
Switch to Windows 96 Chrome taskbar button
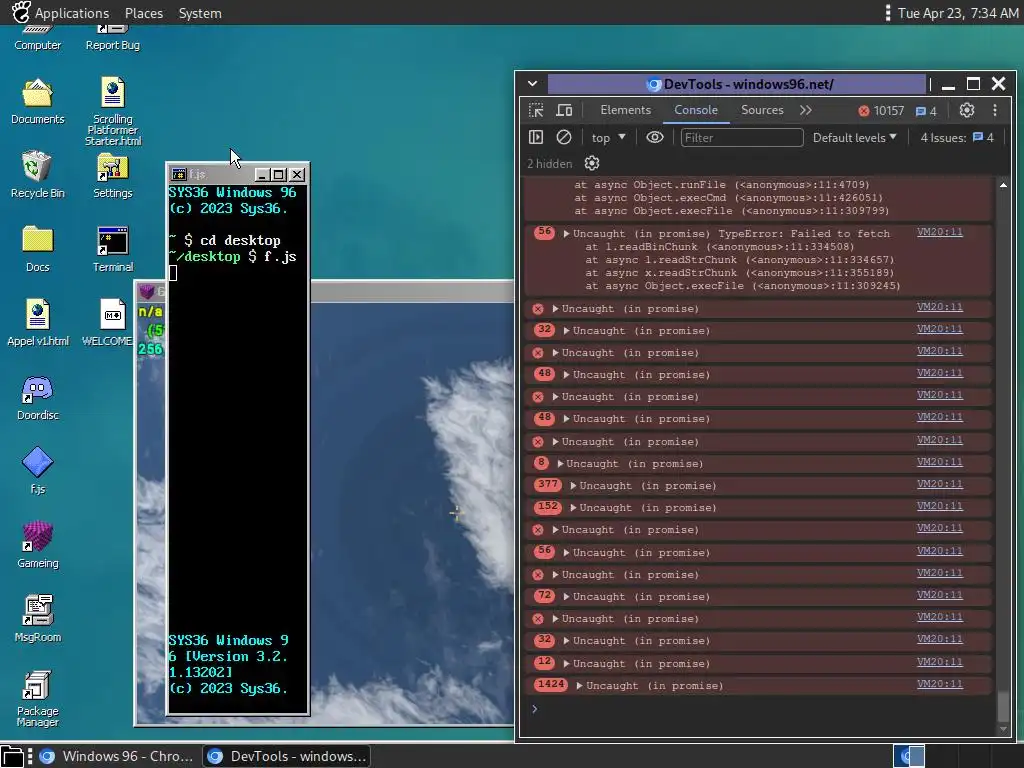click(117, 756)
